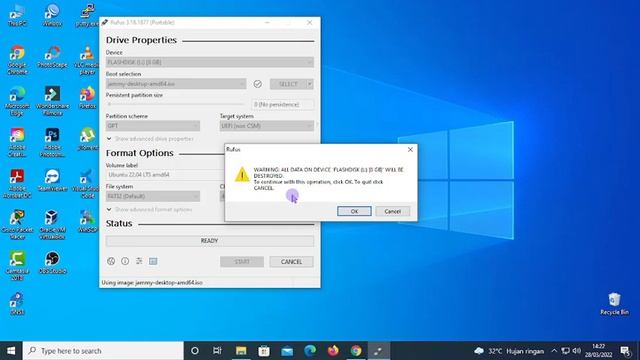Screen dimensions: 640x360
Task: Click the volume speaker tray icon
Action: pos(576,351)
